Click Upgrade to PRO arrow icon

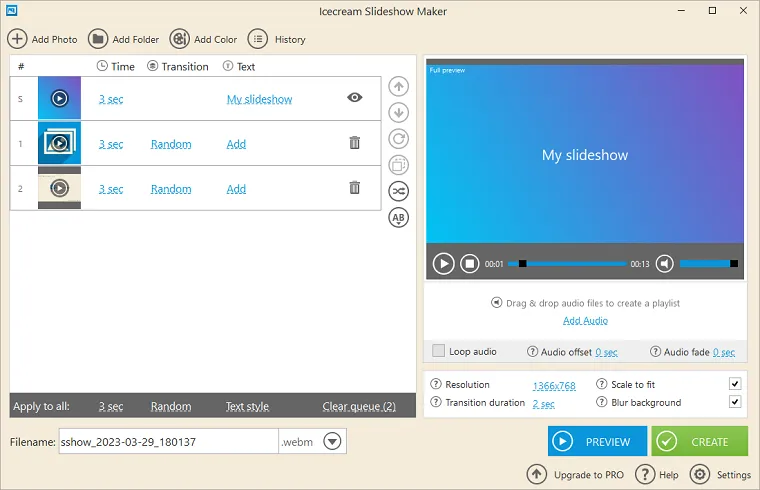click(x=537, y=474)
